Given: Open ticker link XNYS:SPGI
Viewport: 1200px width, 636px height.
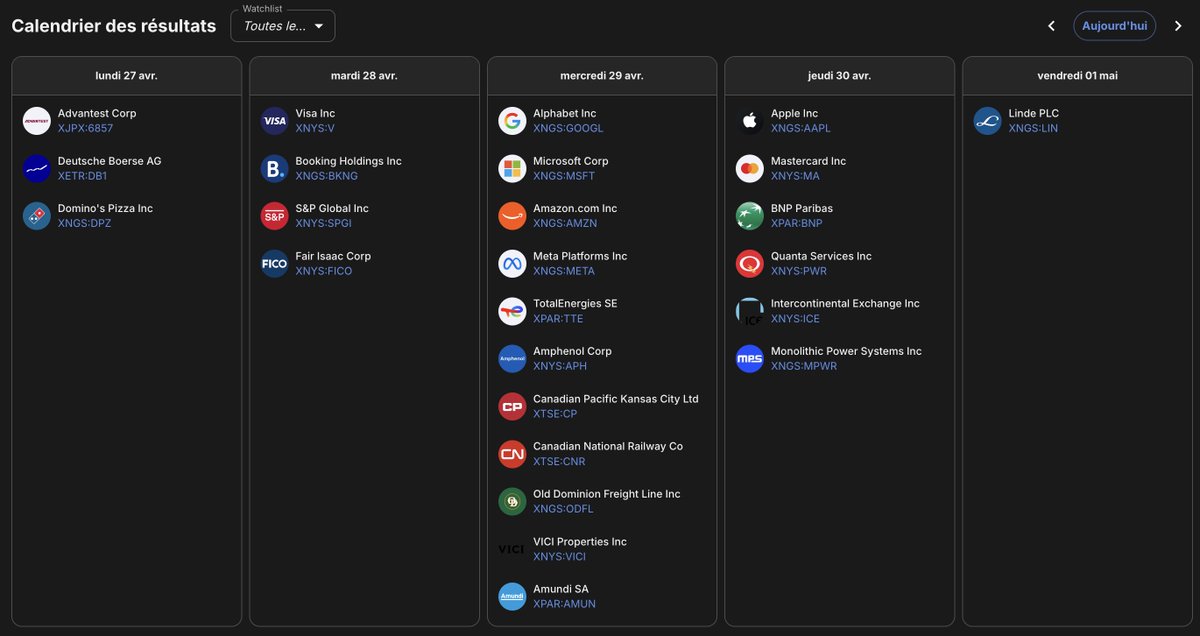Looking at the screenshot, I should 324,224.
